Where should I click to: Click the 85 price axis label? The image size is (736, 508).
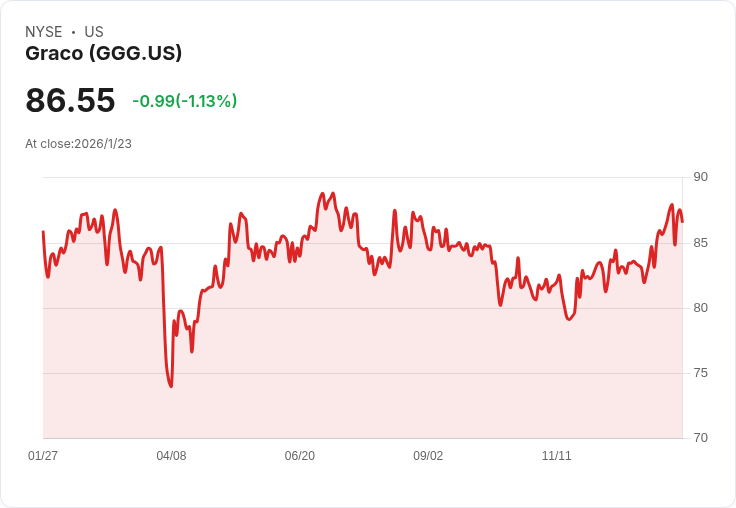pos(700,243)
